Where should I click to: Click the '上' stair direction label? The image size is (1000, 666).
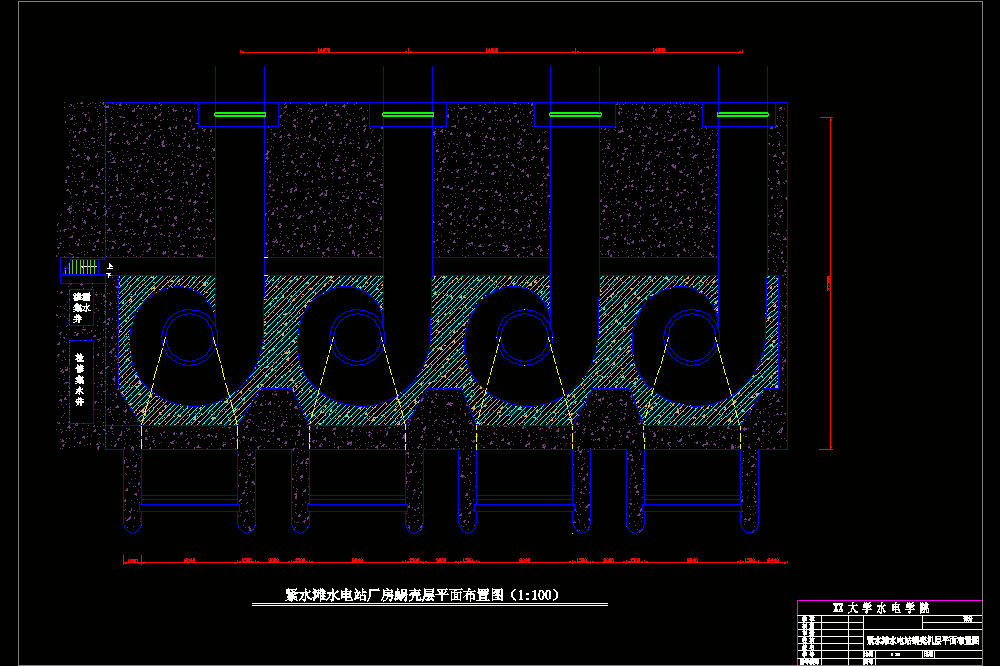click(x=110, y=266)
